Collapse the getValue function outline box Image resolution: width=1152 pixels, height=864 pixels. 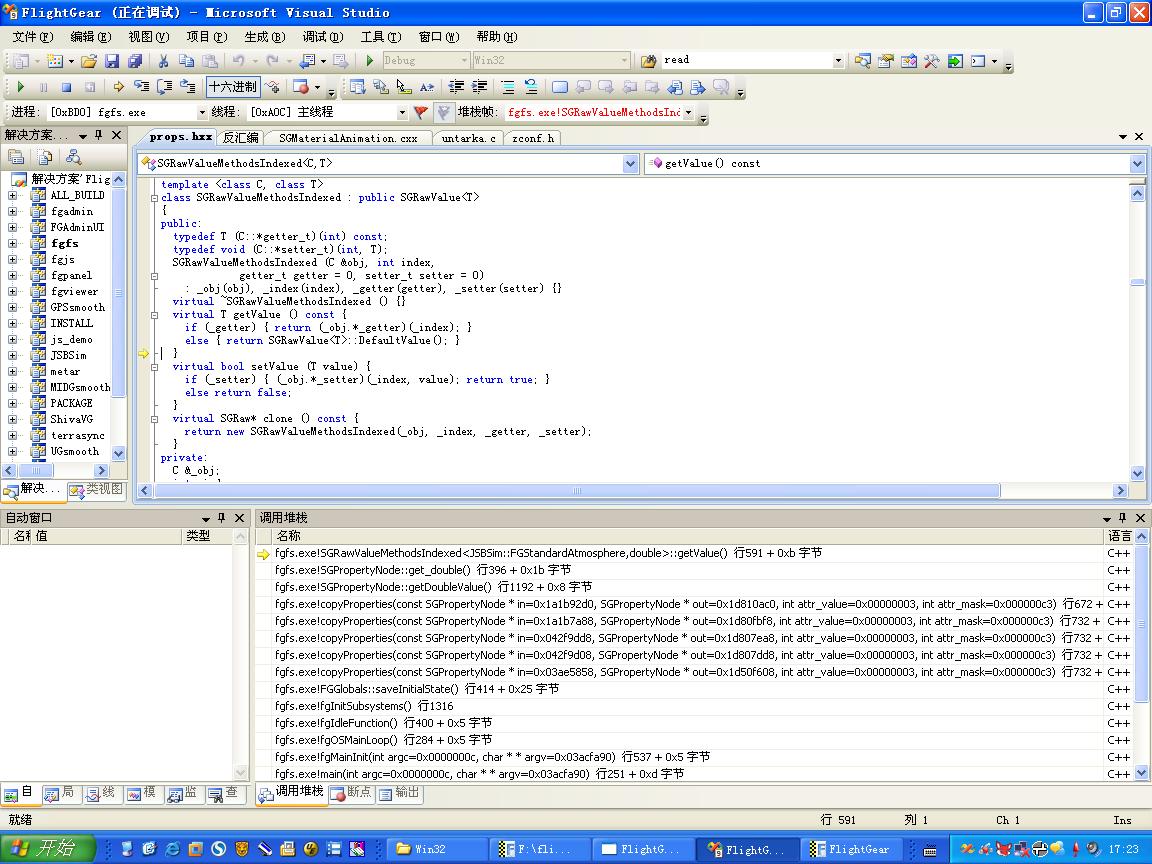(x=154, y=315)
